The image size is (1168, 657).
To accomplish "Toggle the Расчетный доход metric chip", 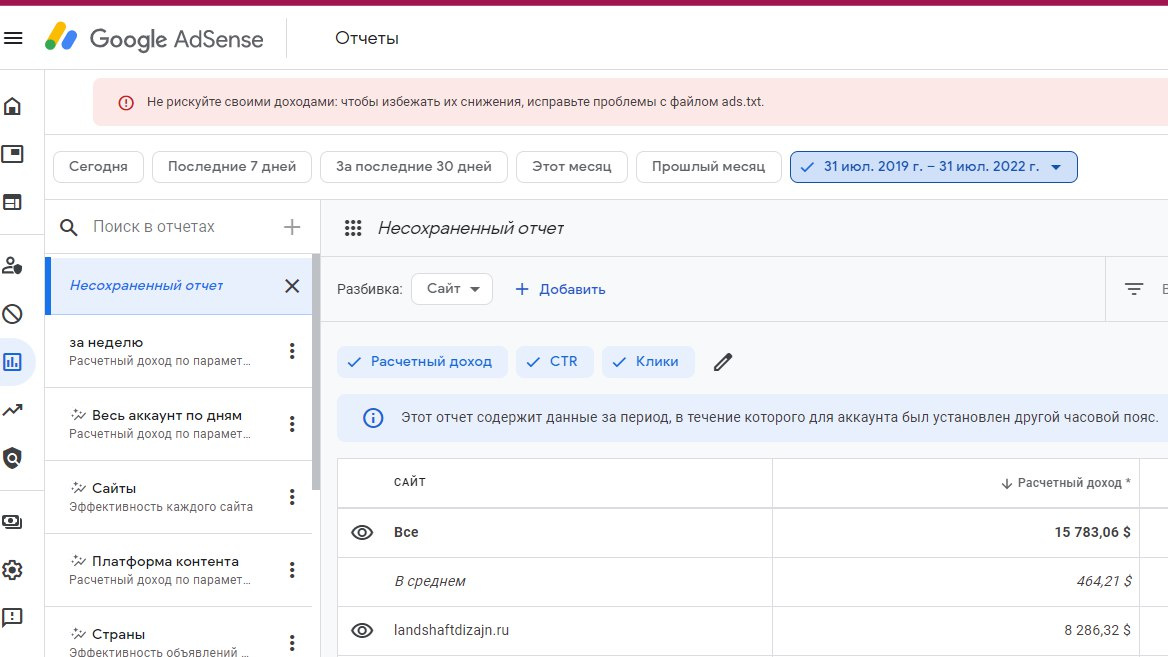I will pos(421,362).
